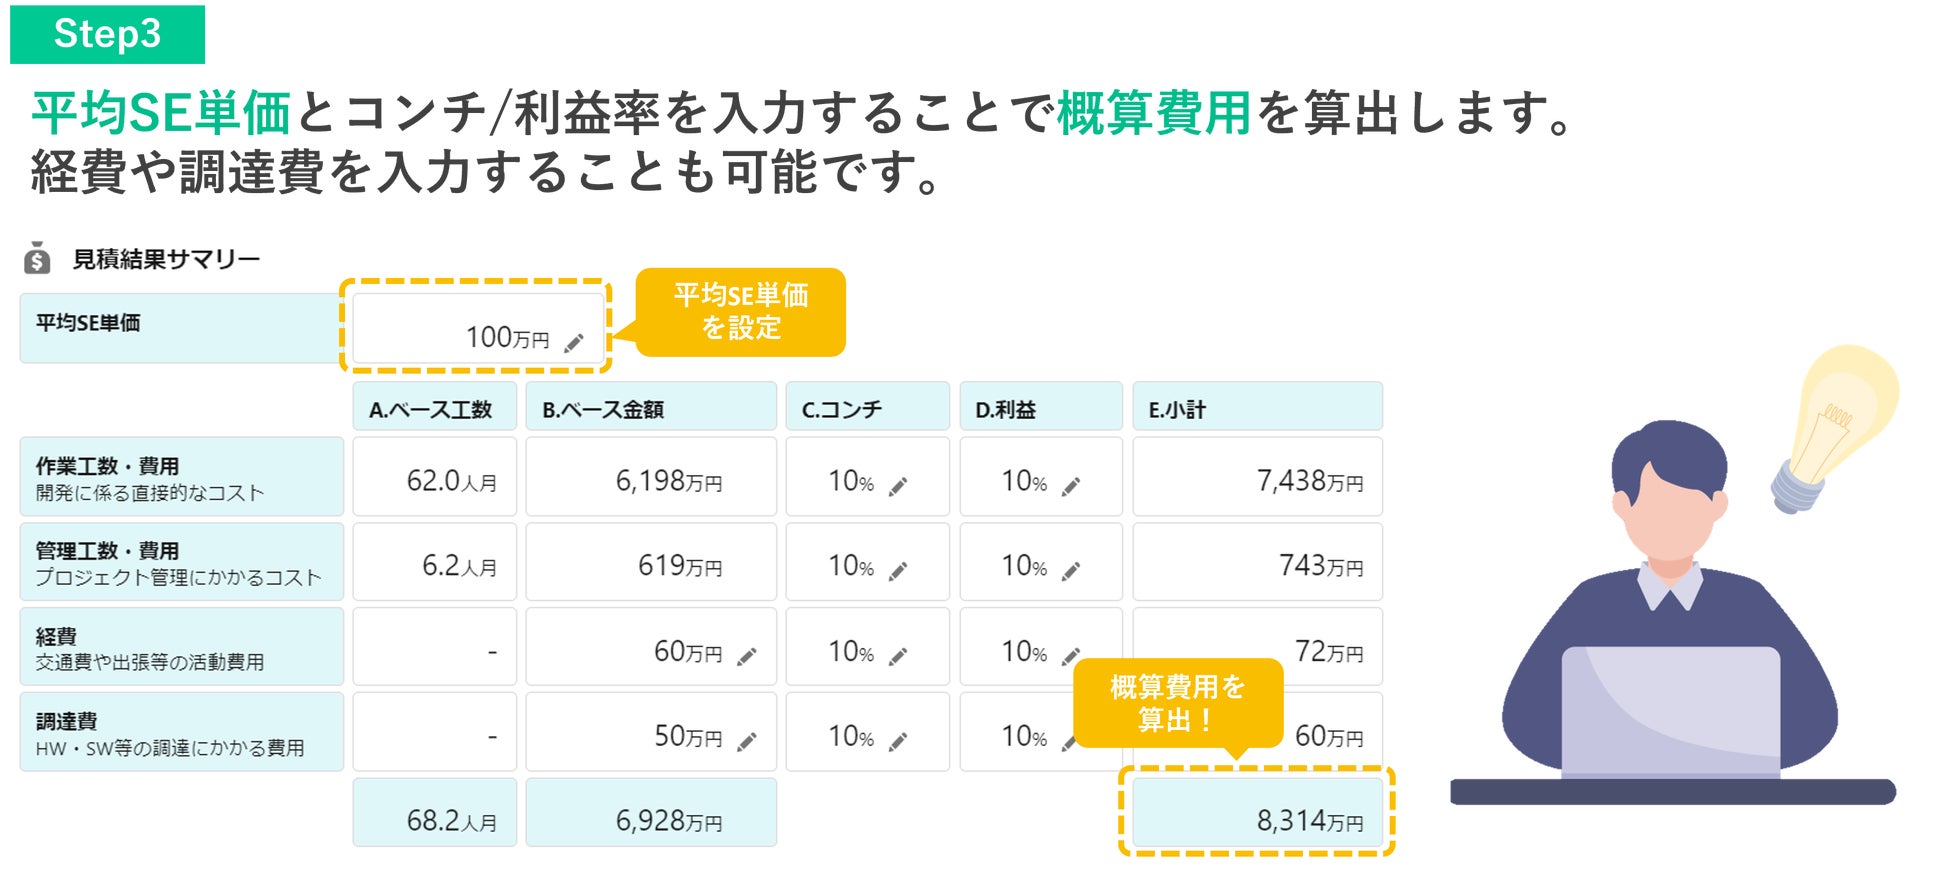The width and height of the screenshot is (1950, 874).
Task: Select the A.ベース工数 column header
Action: coord(434,406)
